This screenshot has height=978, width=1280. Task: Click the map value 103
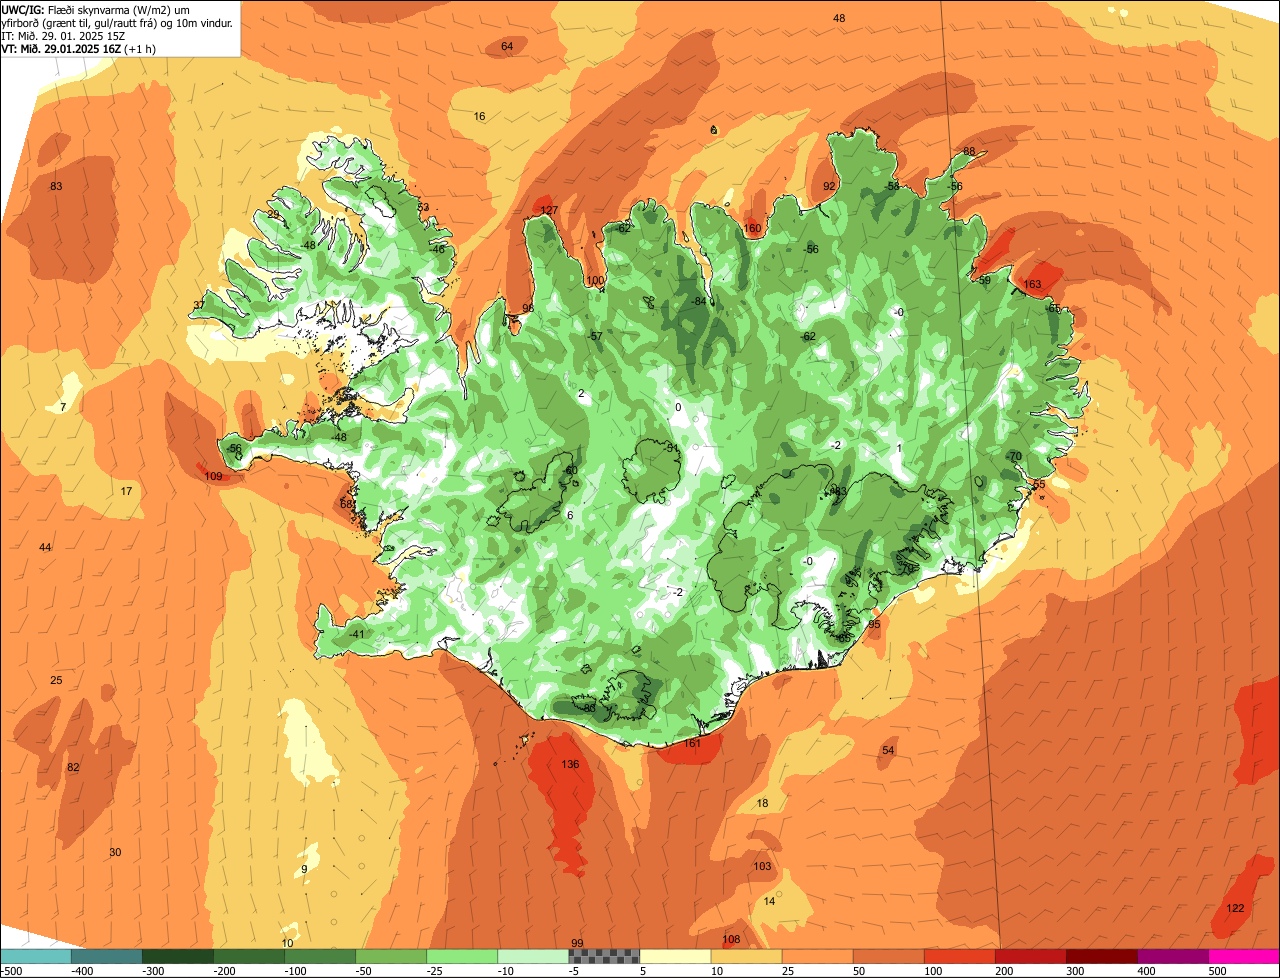click(762, 866)
